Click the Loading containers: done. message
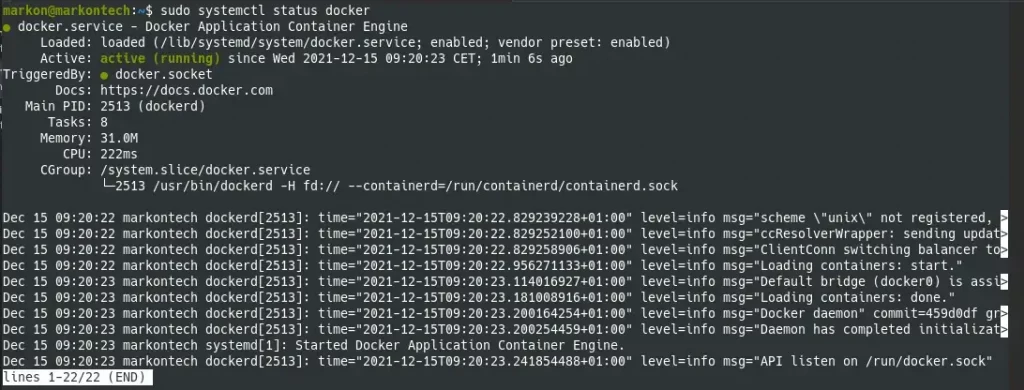This screenshot has height=390, width=1024. [x=855, y=297]
